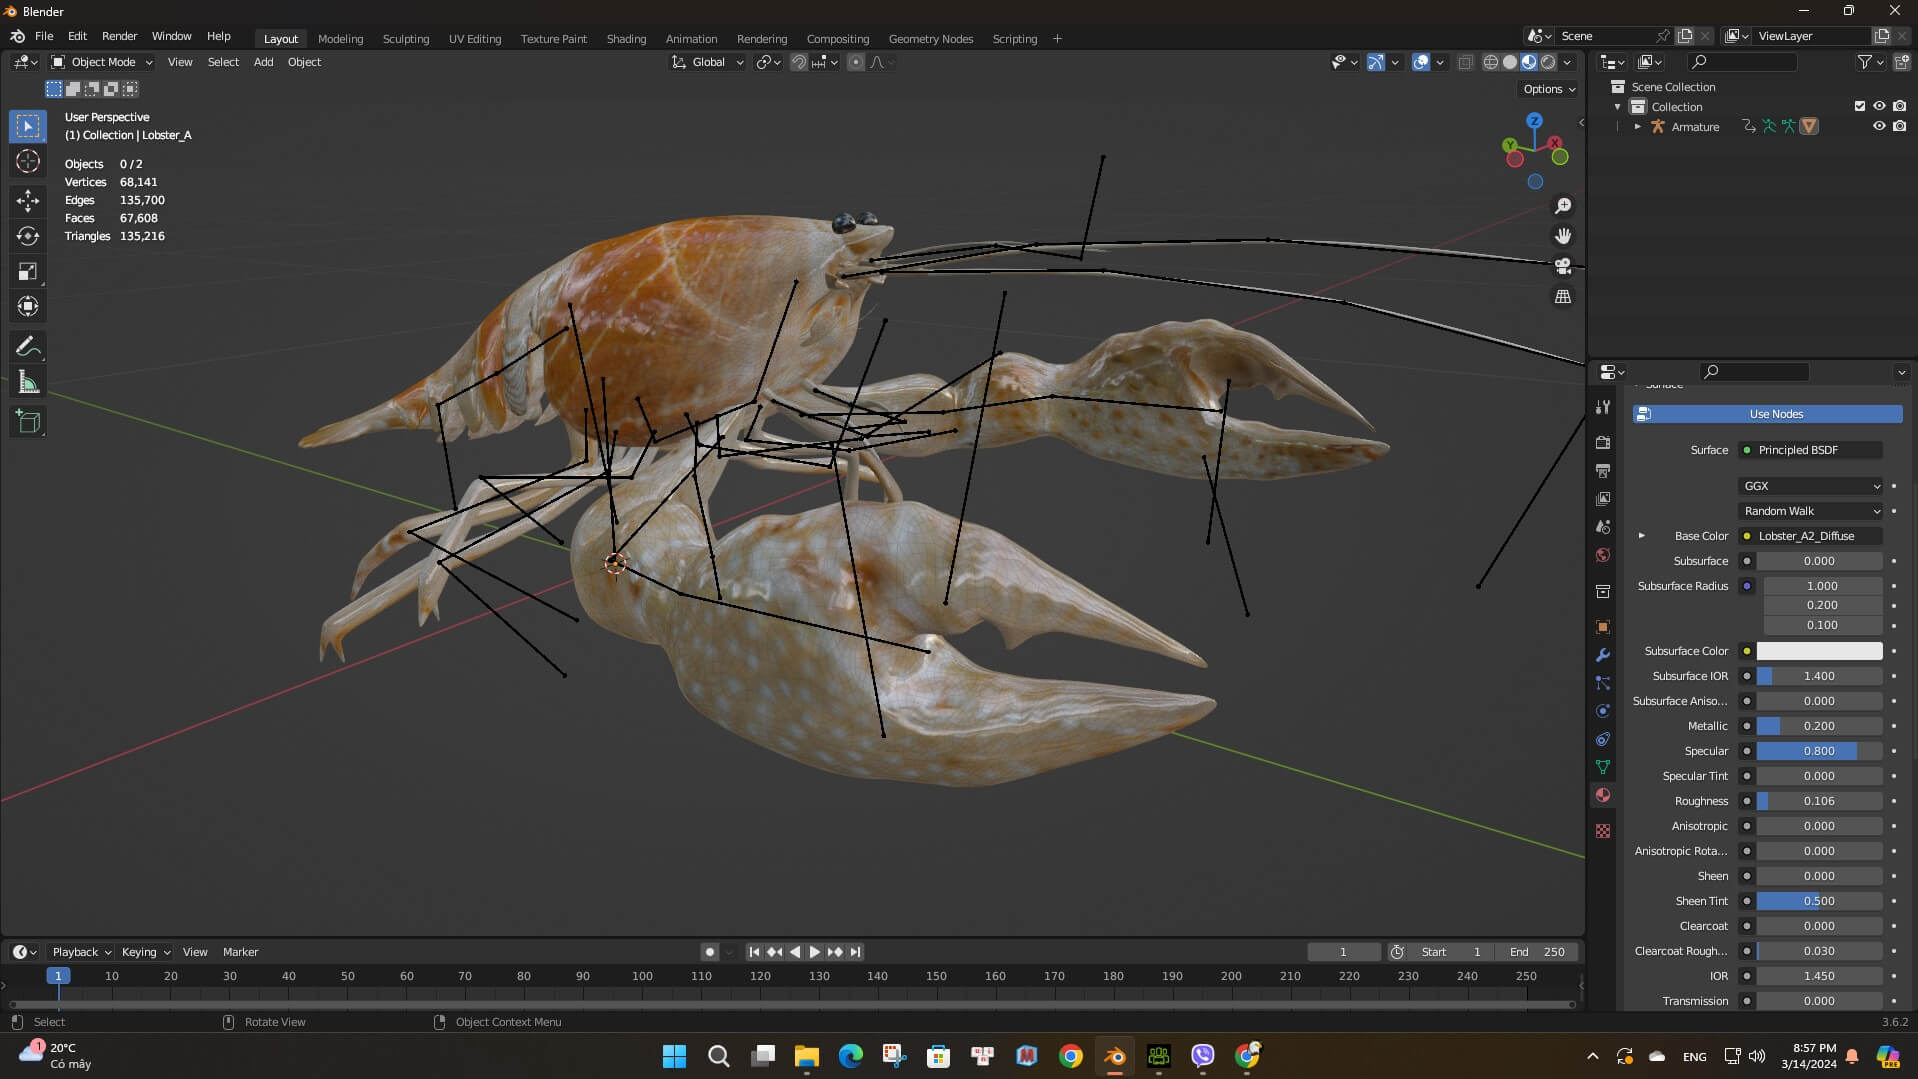Click the pan view hand icon
1918x1079 pixels.
click(x=1563, y=236)
